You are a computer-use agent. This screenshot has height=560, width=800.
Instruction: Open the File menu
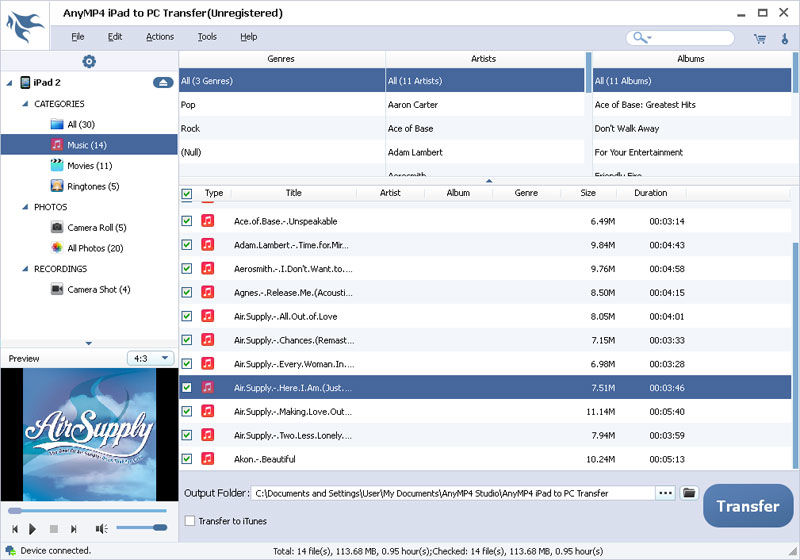[78, 37]
